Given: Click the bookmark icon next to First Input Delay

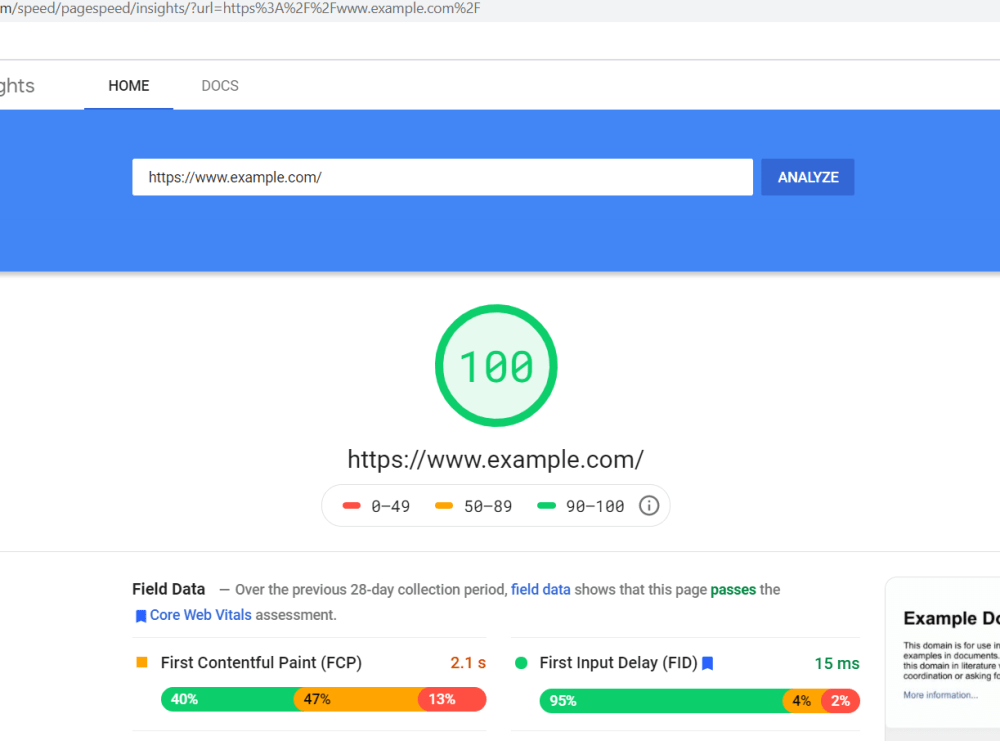Looking at the screenshot, I should point(707,663).
